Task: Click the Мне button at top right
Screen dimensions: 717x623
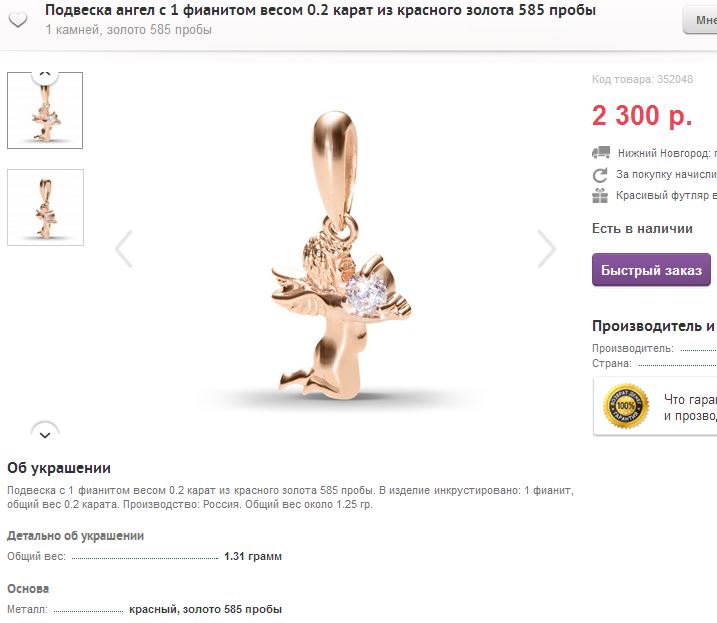Action: pyautogui.click(x=701, y=20)
